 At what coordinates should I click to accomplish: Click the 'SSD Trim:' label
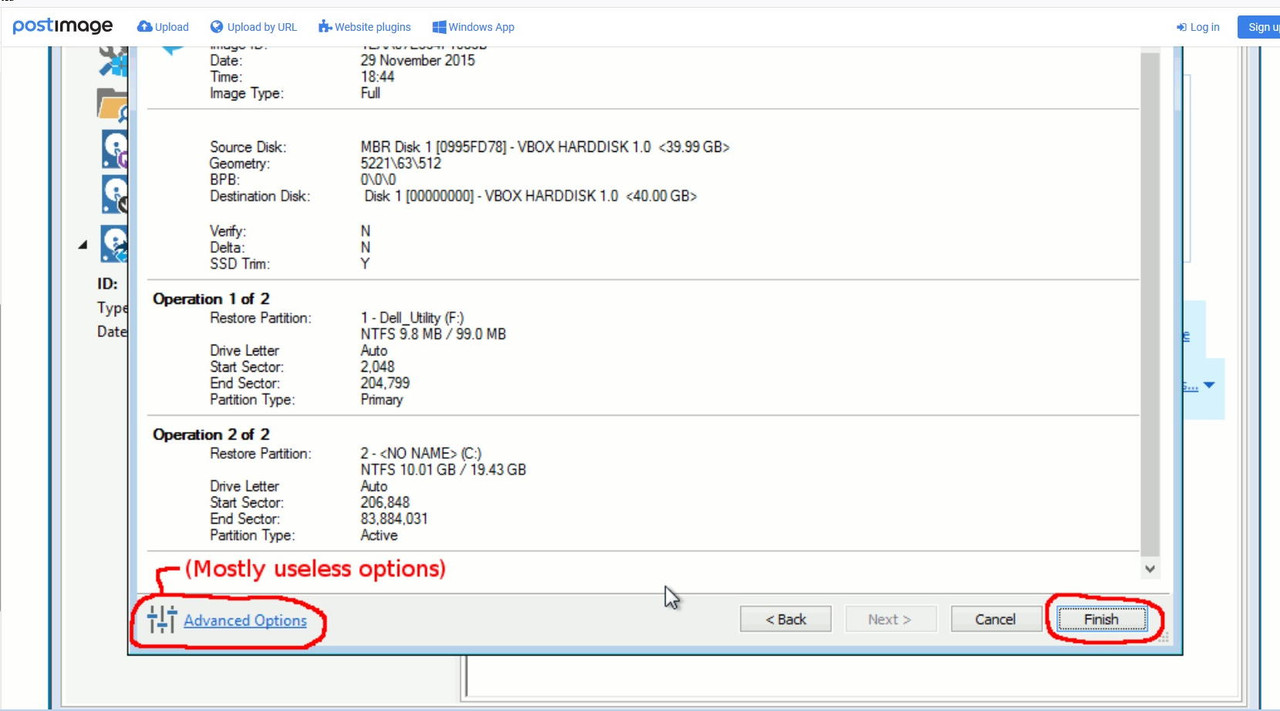(x=240, y=264)
